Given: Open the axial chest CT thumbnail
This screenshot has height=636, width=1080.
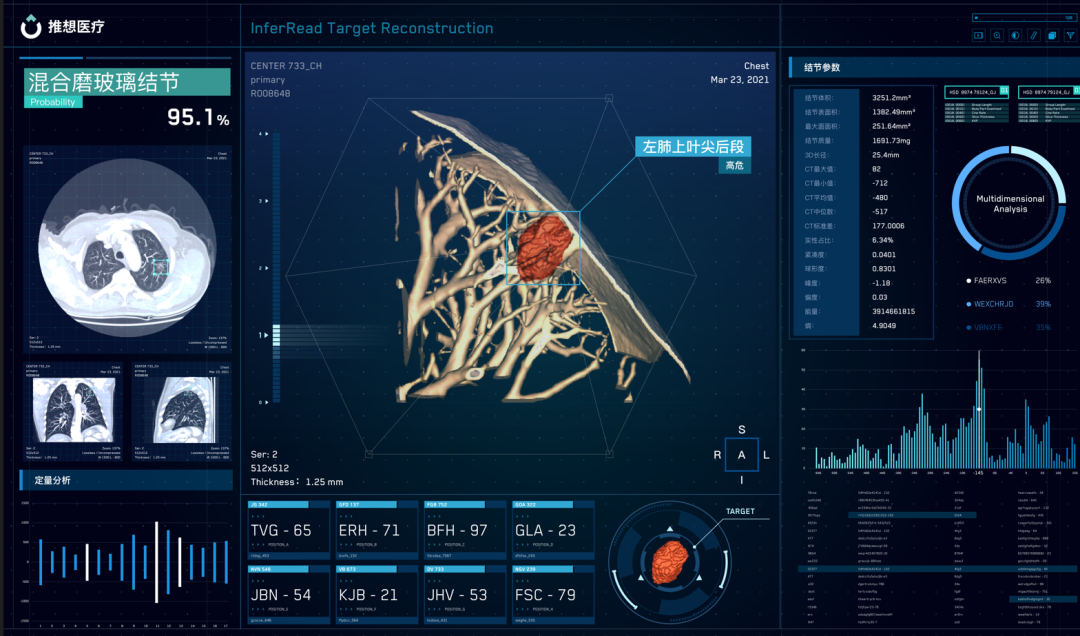Looking at the screenshot, I should coord(126,252).
